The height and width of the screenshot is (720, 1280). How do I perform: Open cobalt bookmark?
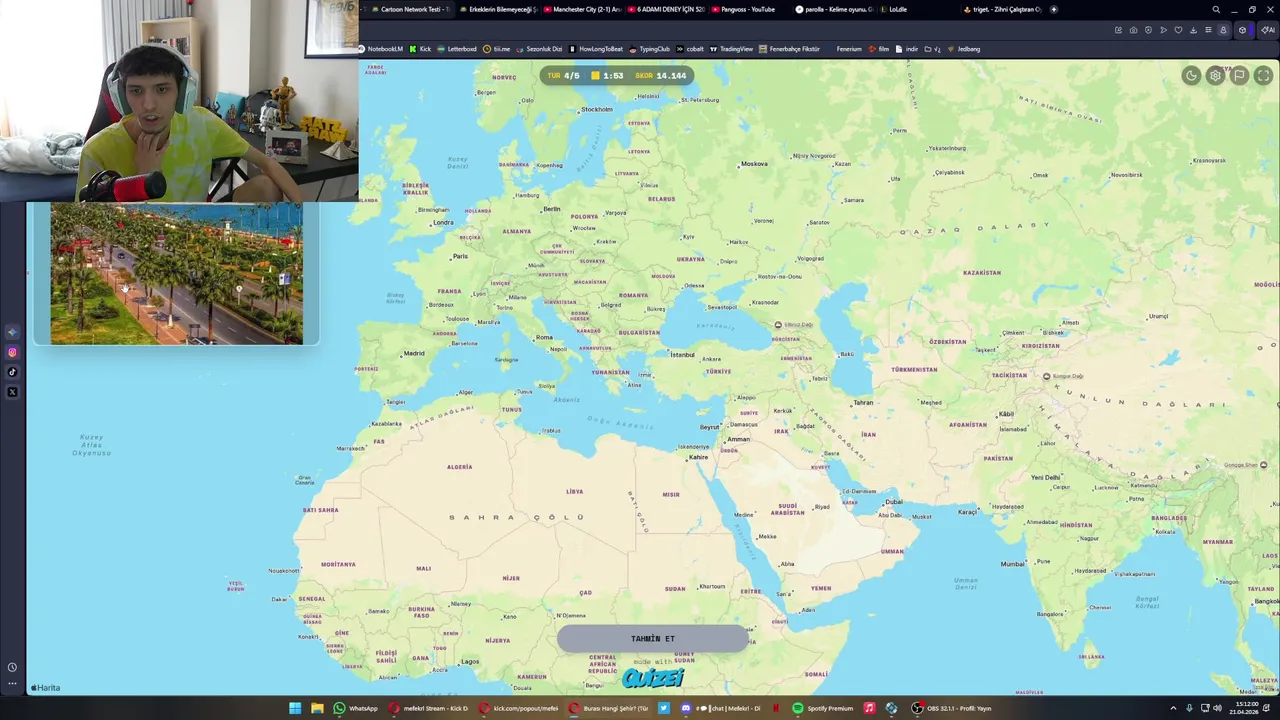(690, 49)
